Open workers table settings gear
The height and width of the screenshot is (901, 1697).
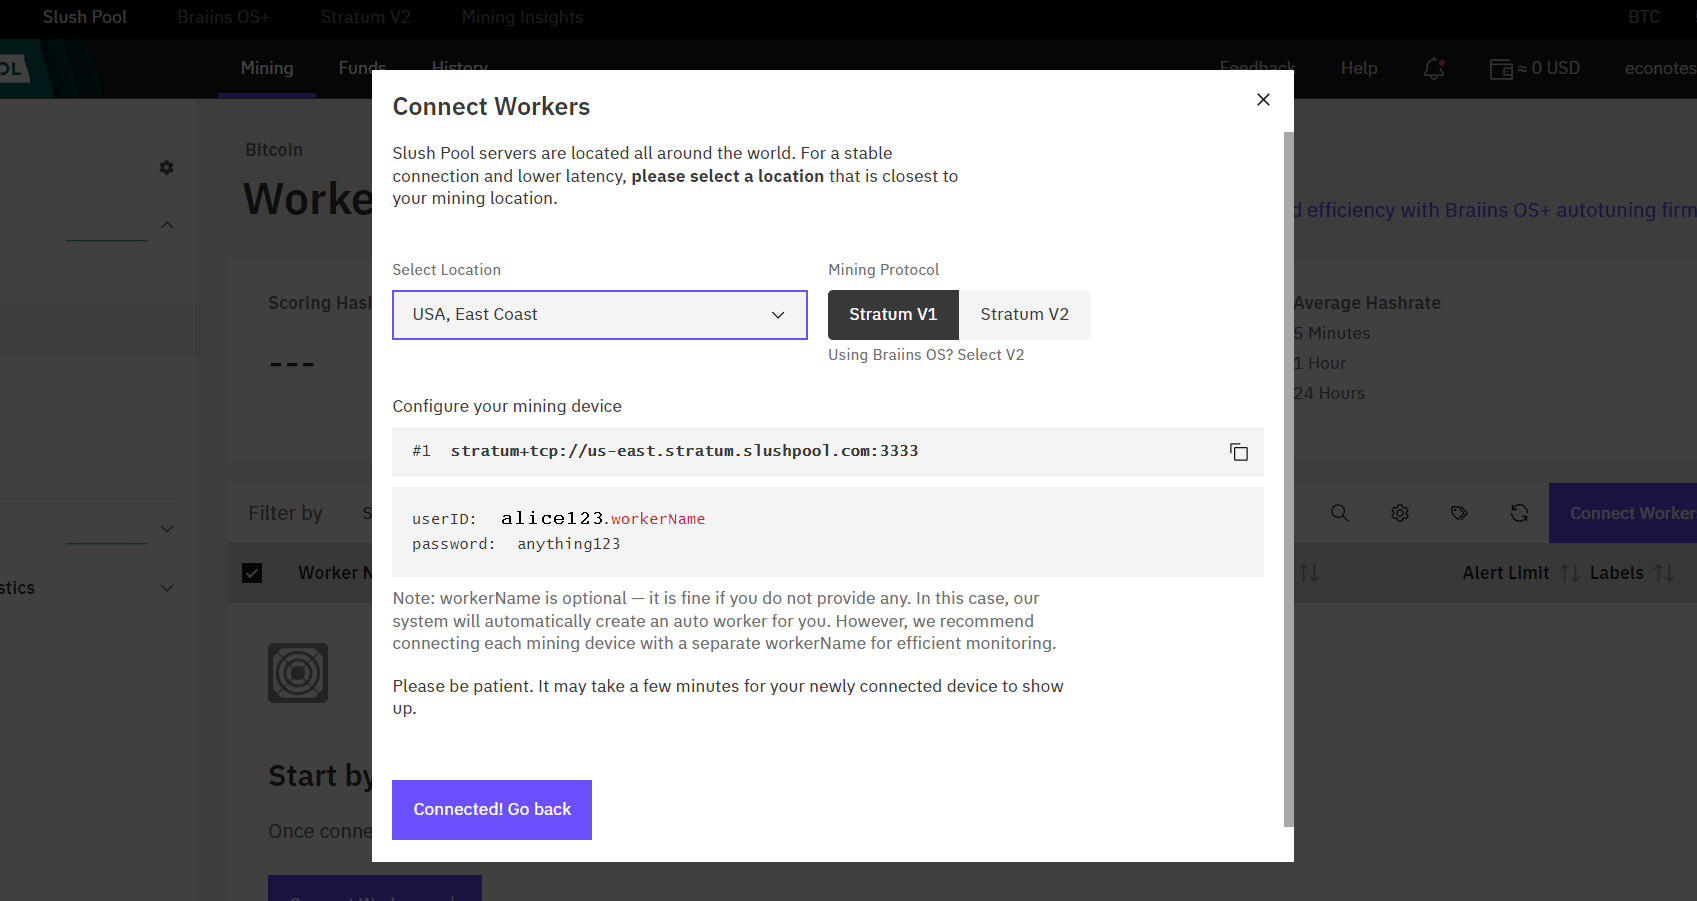coord(1400,513)
